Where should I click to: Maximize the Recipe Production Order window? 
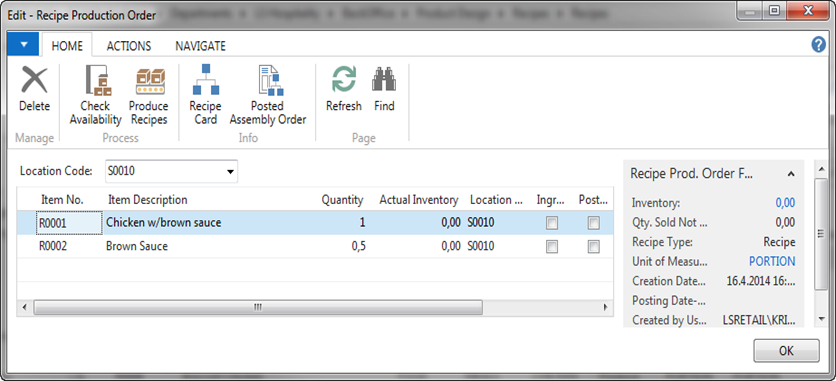(x=775, y=10)
